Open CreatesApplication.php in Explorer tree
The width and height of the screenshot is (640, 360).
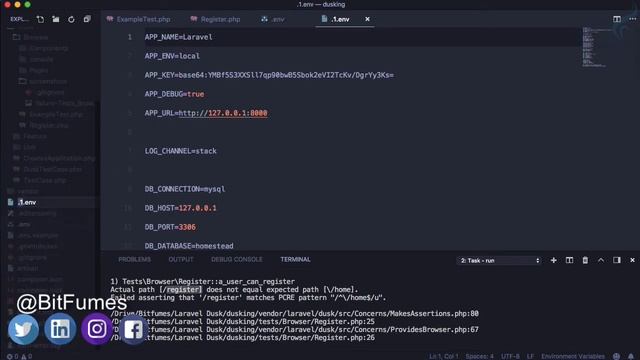59,158
